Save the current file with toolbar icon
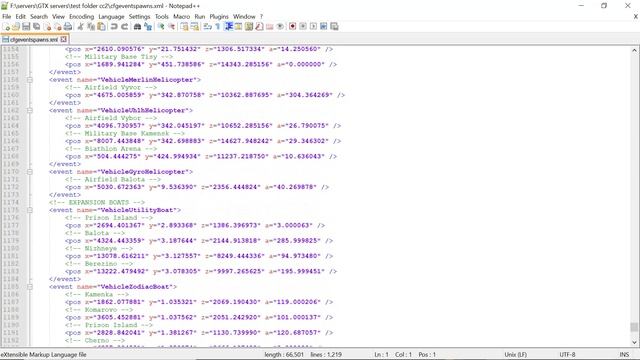640x360 pixels. pos(26,27)
